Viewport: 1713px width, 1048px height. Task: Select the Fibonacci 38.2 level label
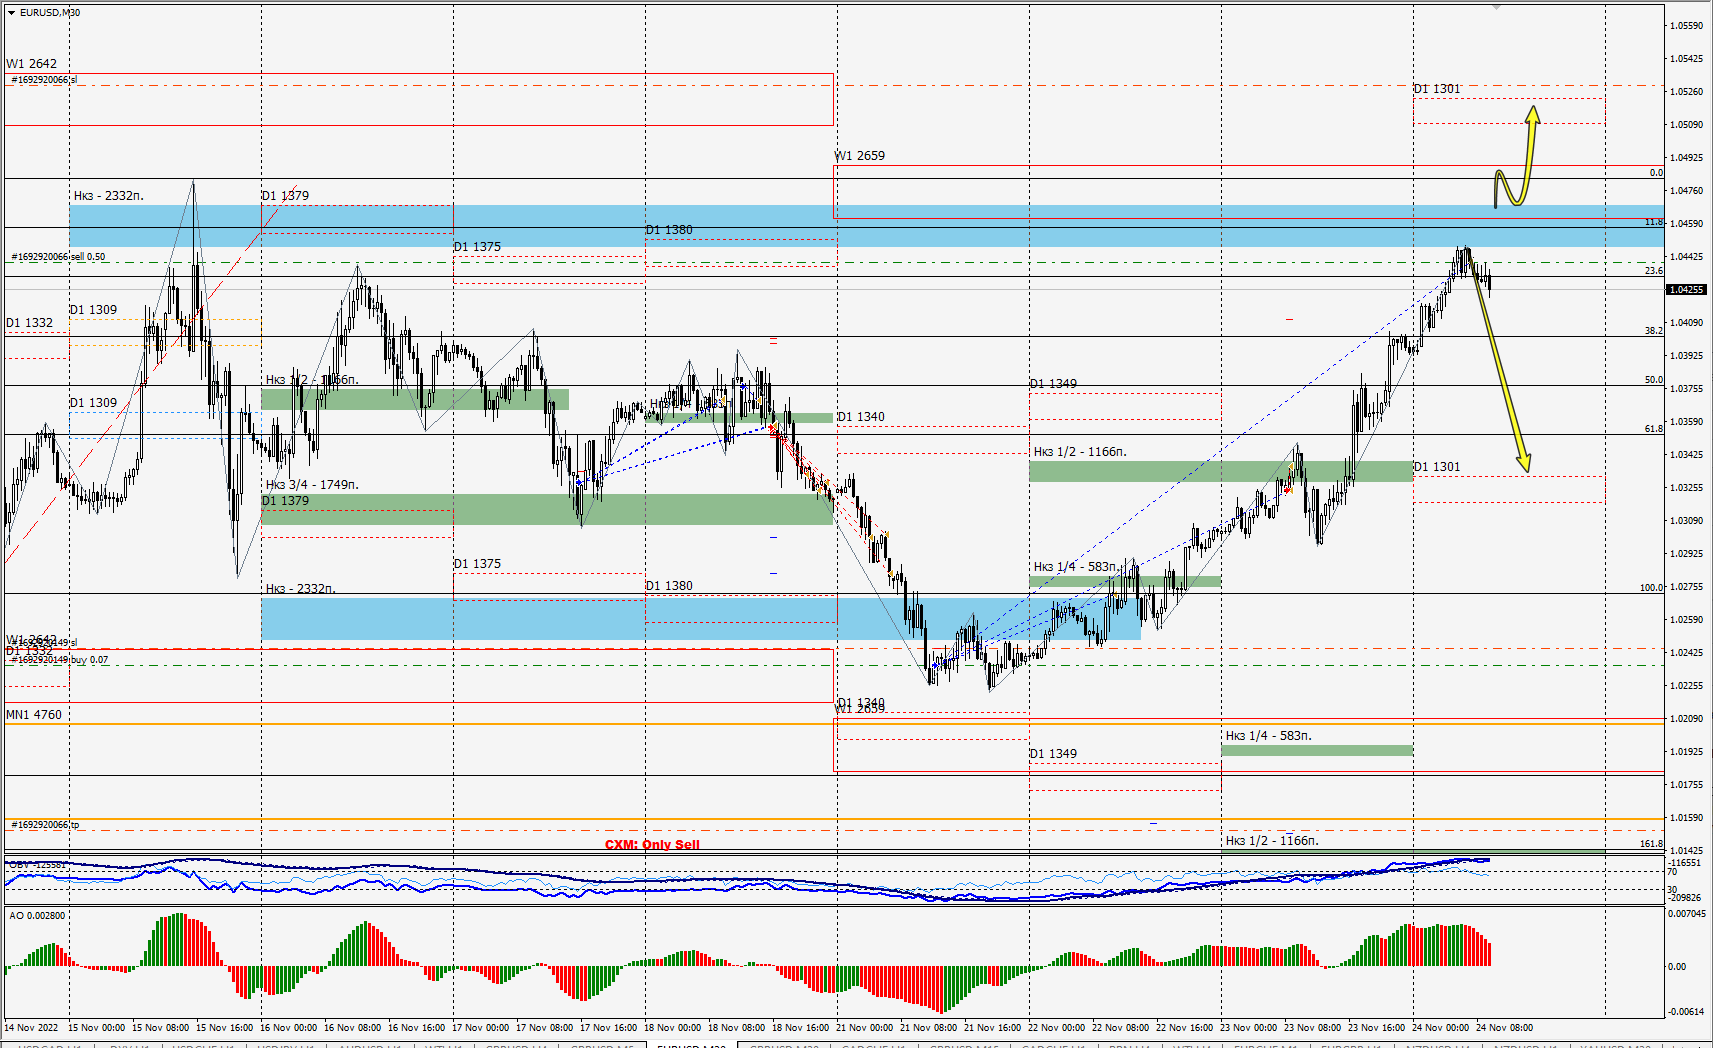(1654, 331)
